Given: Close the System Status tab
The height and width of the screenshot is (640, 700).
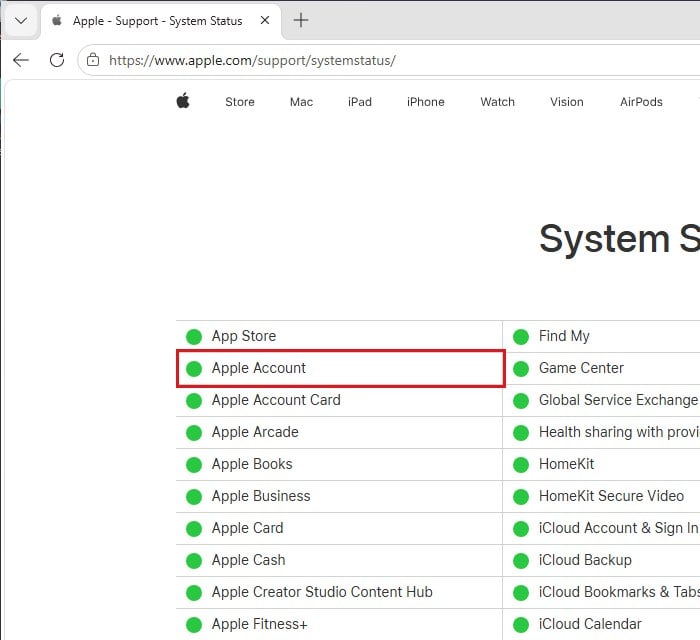Looking at the screenshot, I should tap(265, 20).
